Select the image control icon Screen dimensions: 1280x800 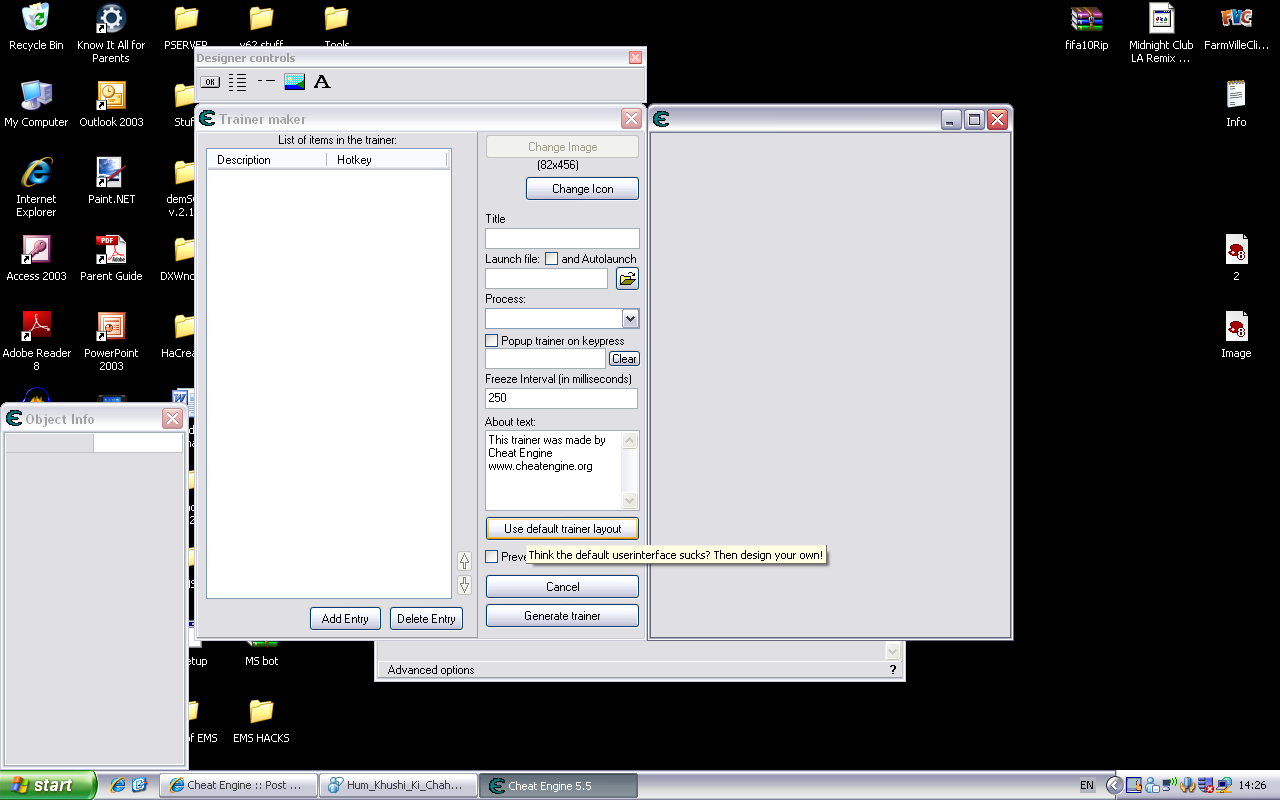(x=294, y=82)
